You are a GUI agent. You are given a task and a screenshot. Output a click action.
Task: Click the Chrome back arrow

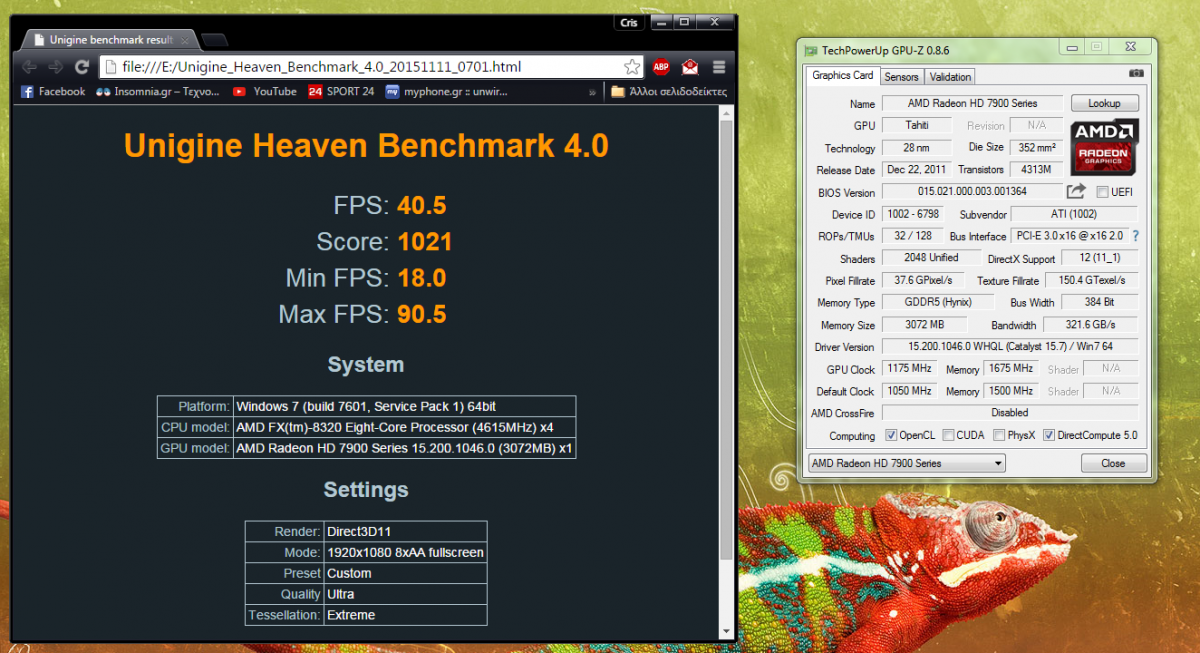29,67
